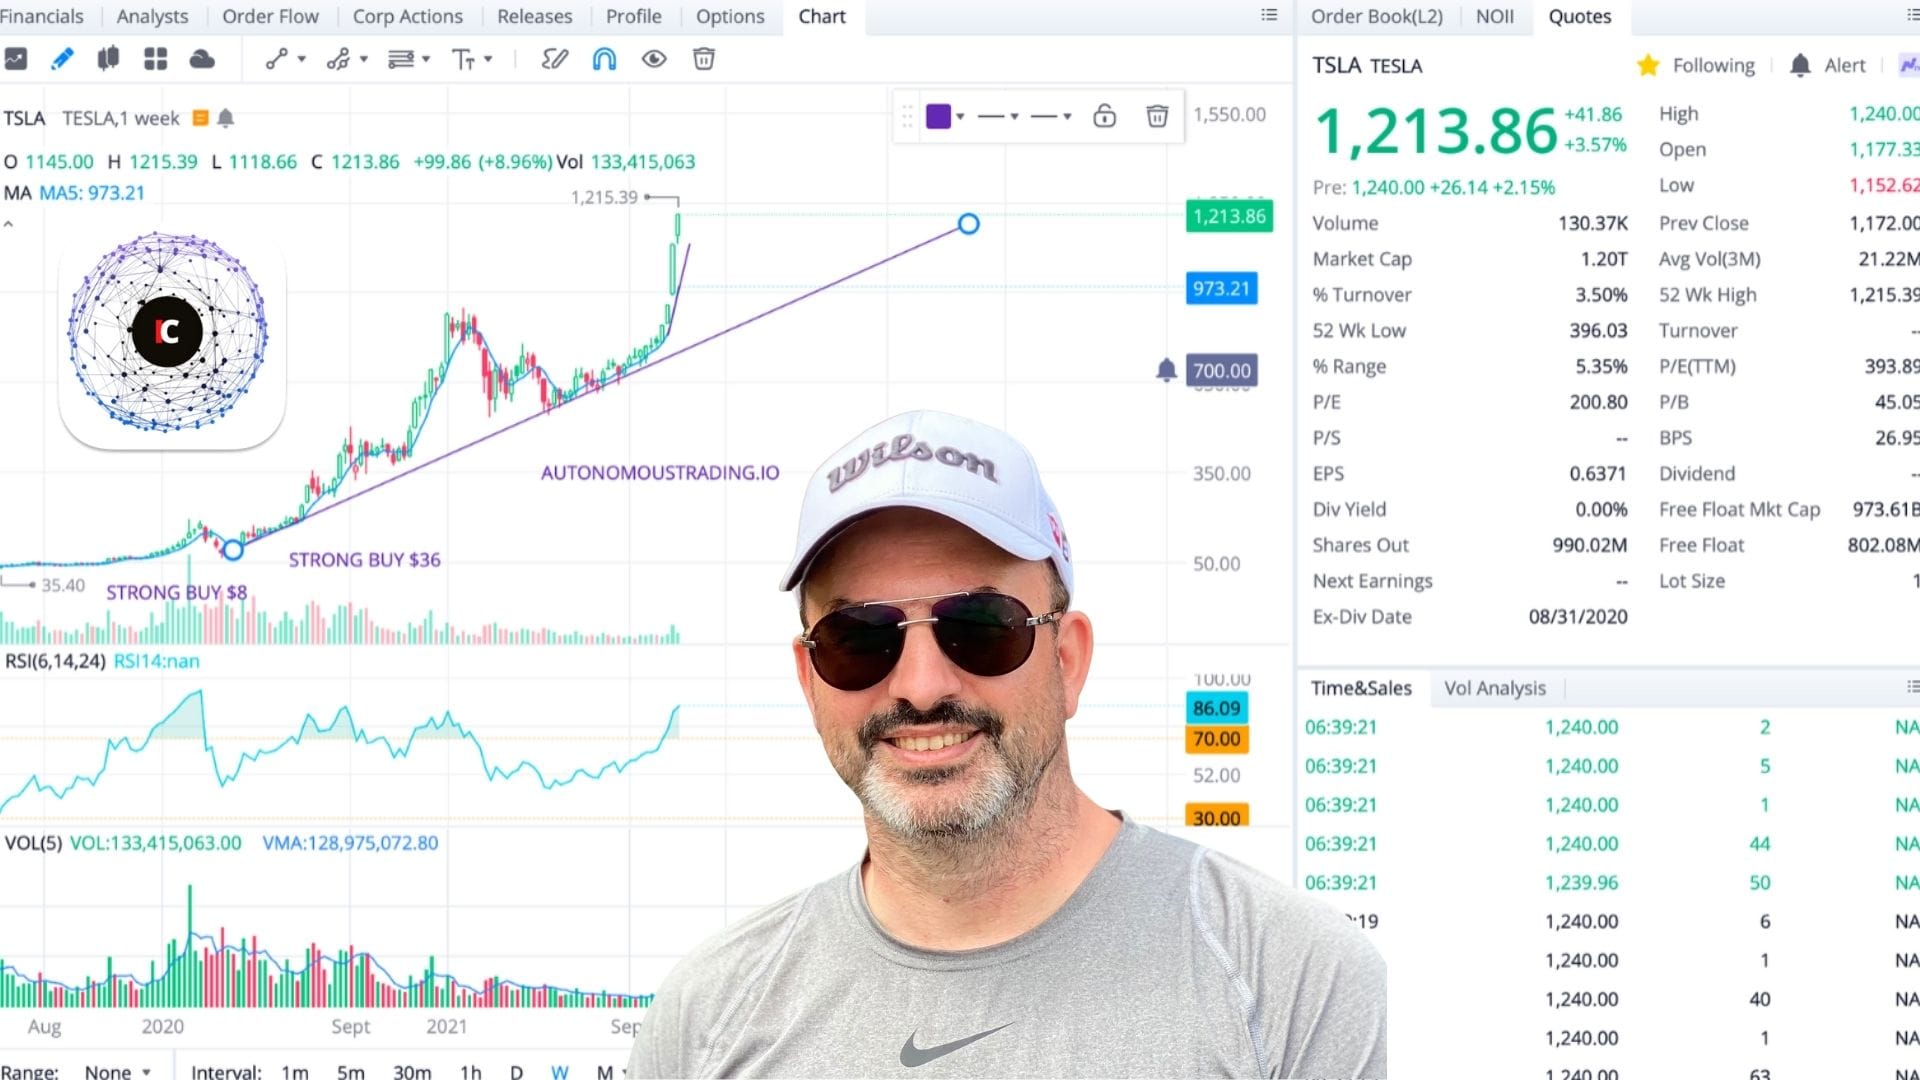Open the Order Flow tab
The image size is (1920, 1080).
(x=270, y=16)
